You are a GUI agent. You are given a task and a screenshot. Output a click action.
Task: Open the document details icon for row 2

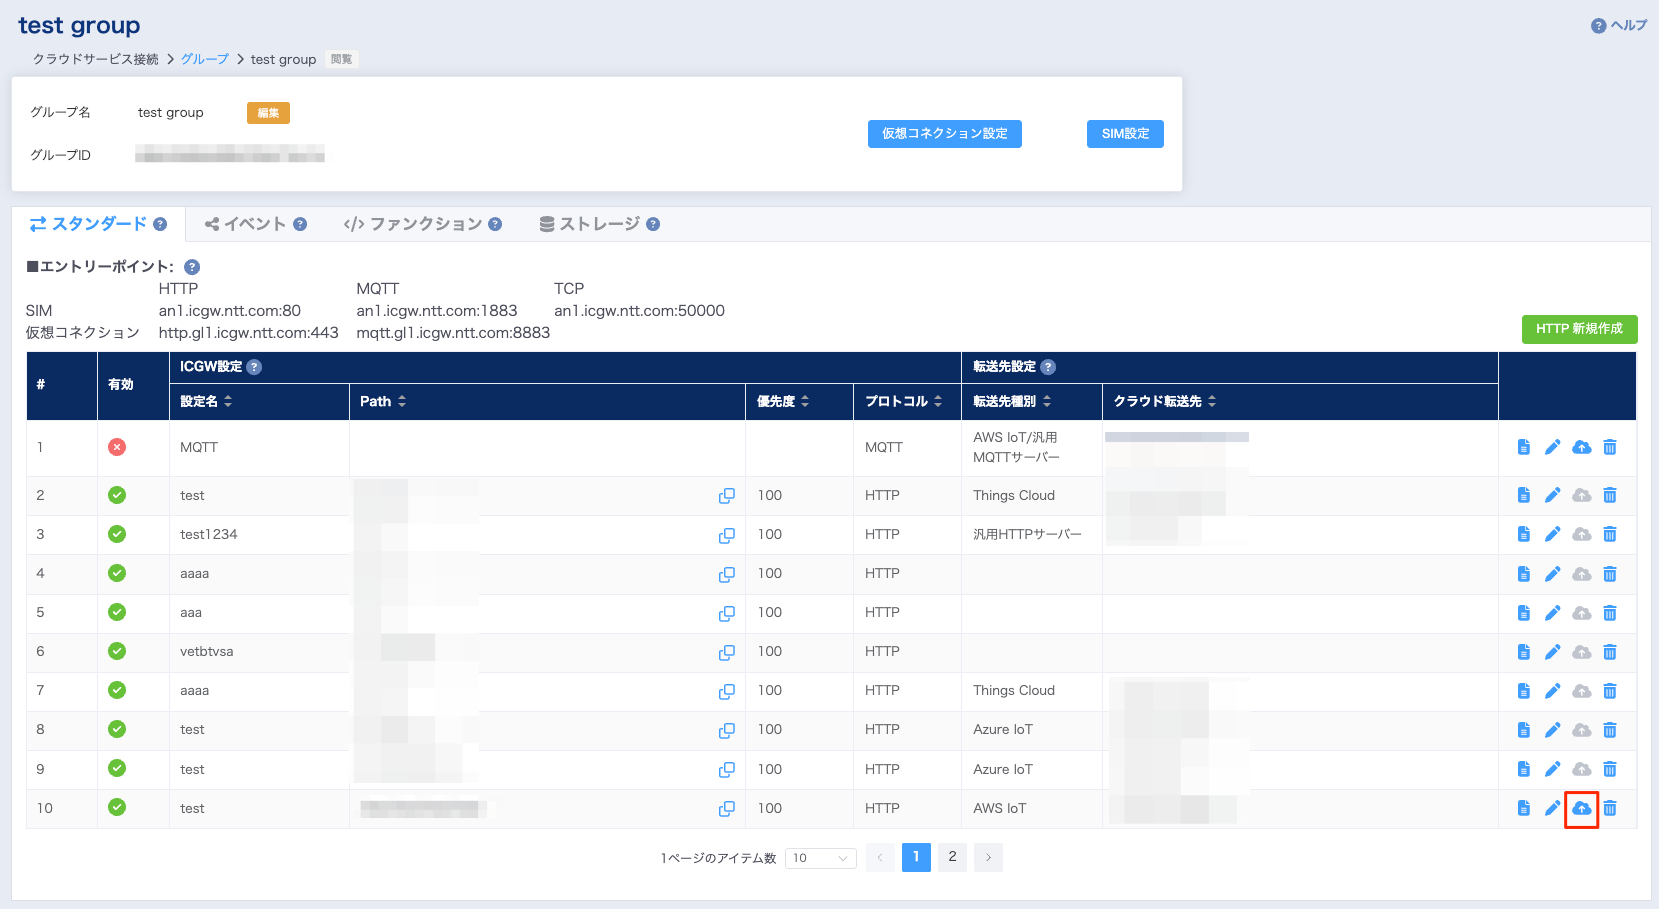[x=1523, y=495]
